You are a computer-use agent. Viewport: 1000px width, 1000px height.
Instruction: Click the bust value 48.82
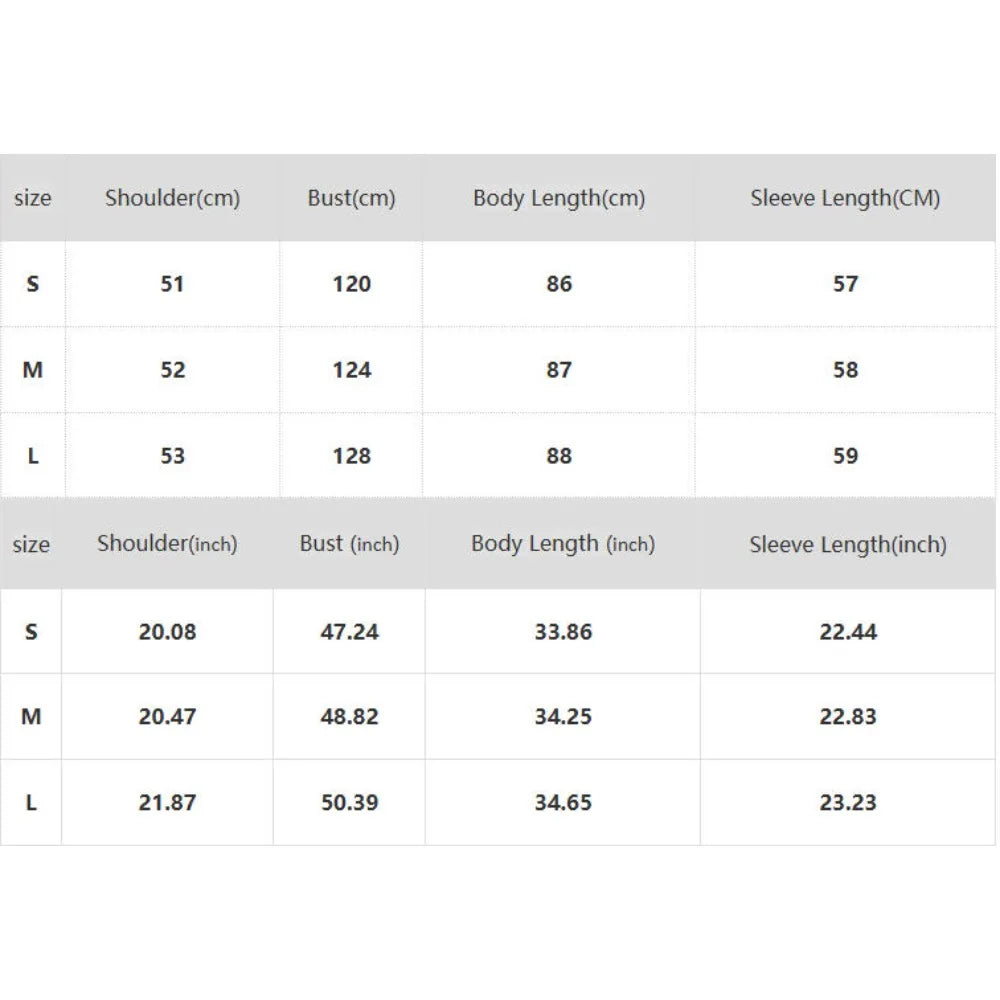[349, 717]
